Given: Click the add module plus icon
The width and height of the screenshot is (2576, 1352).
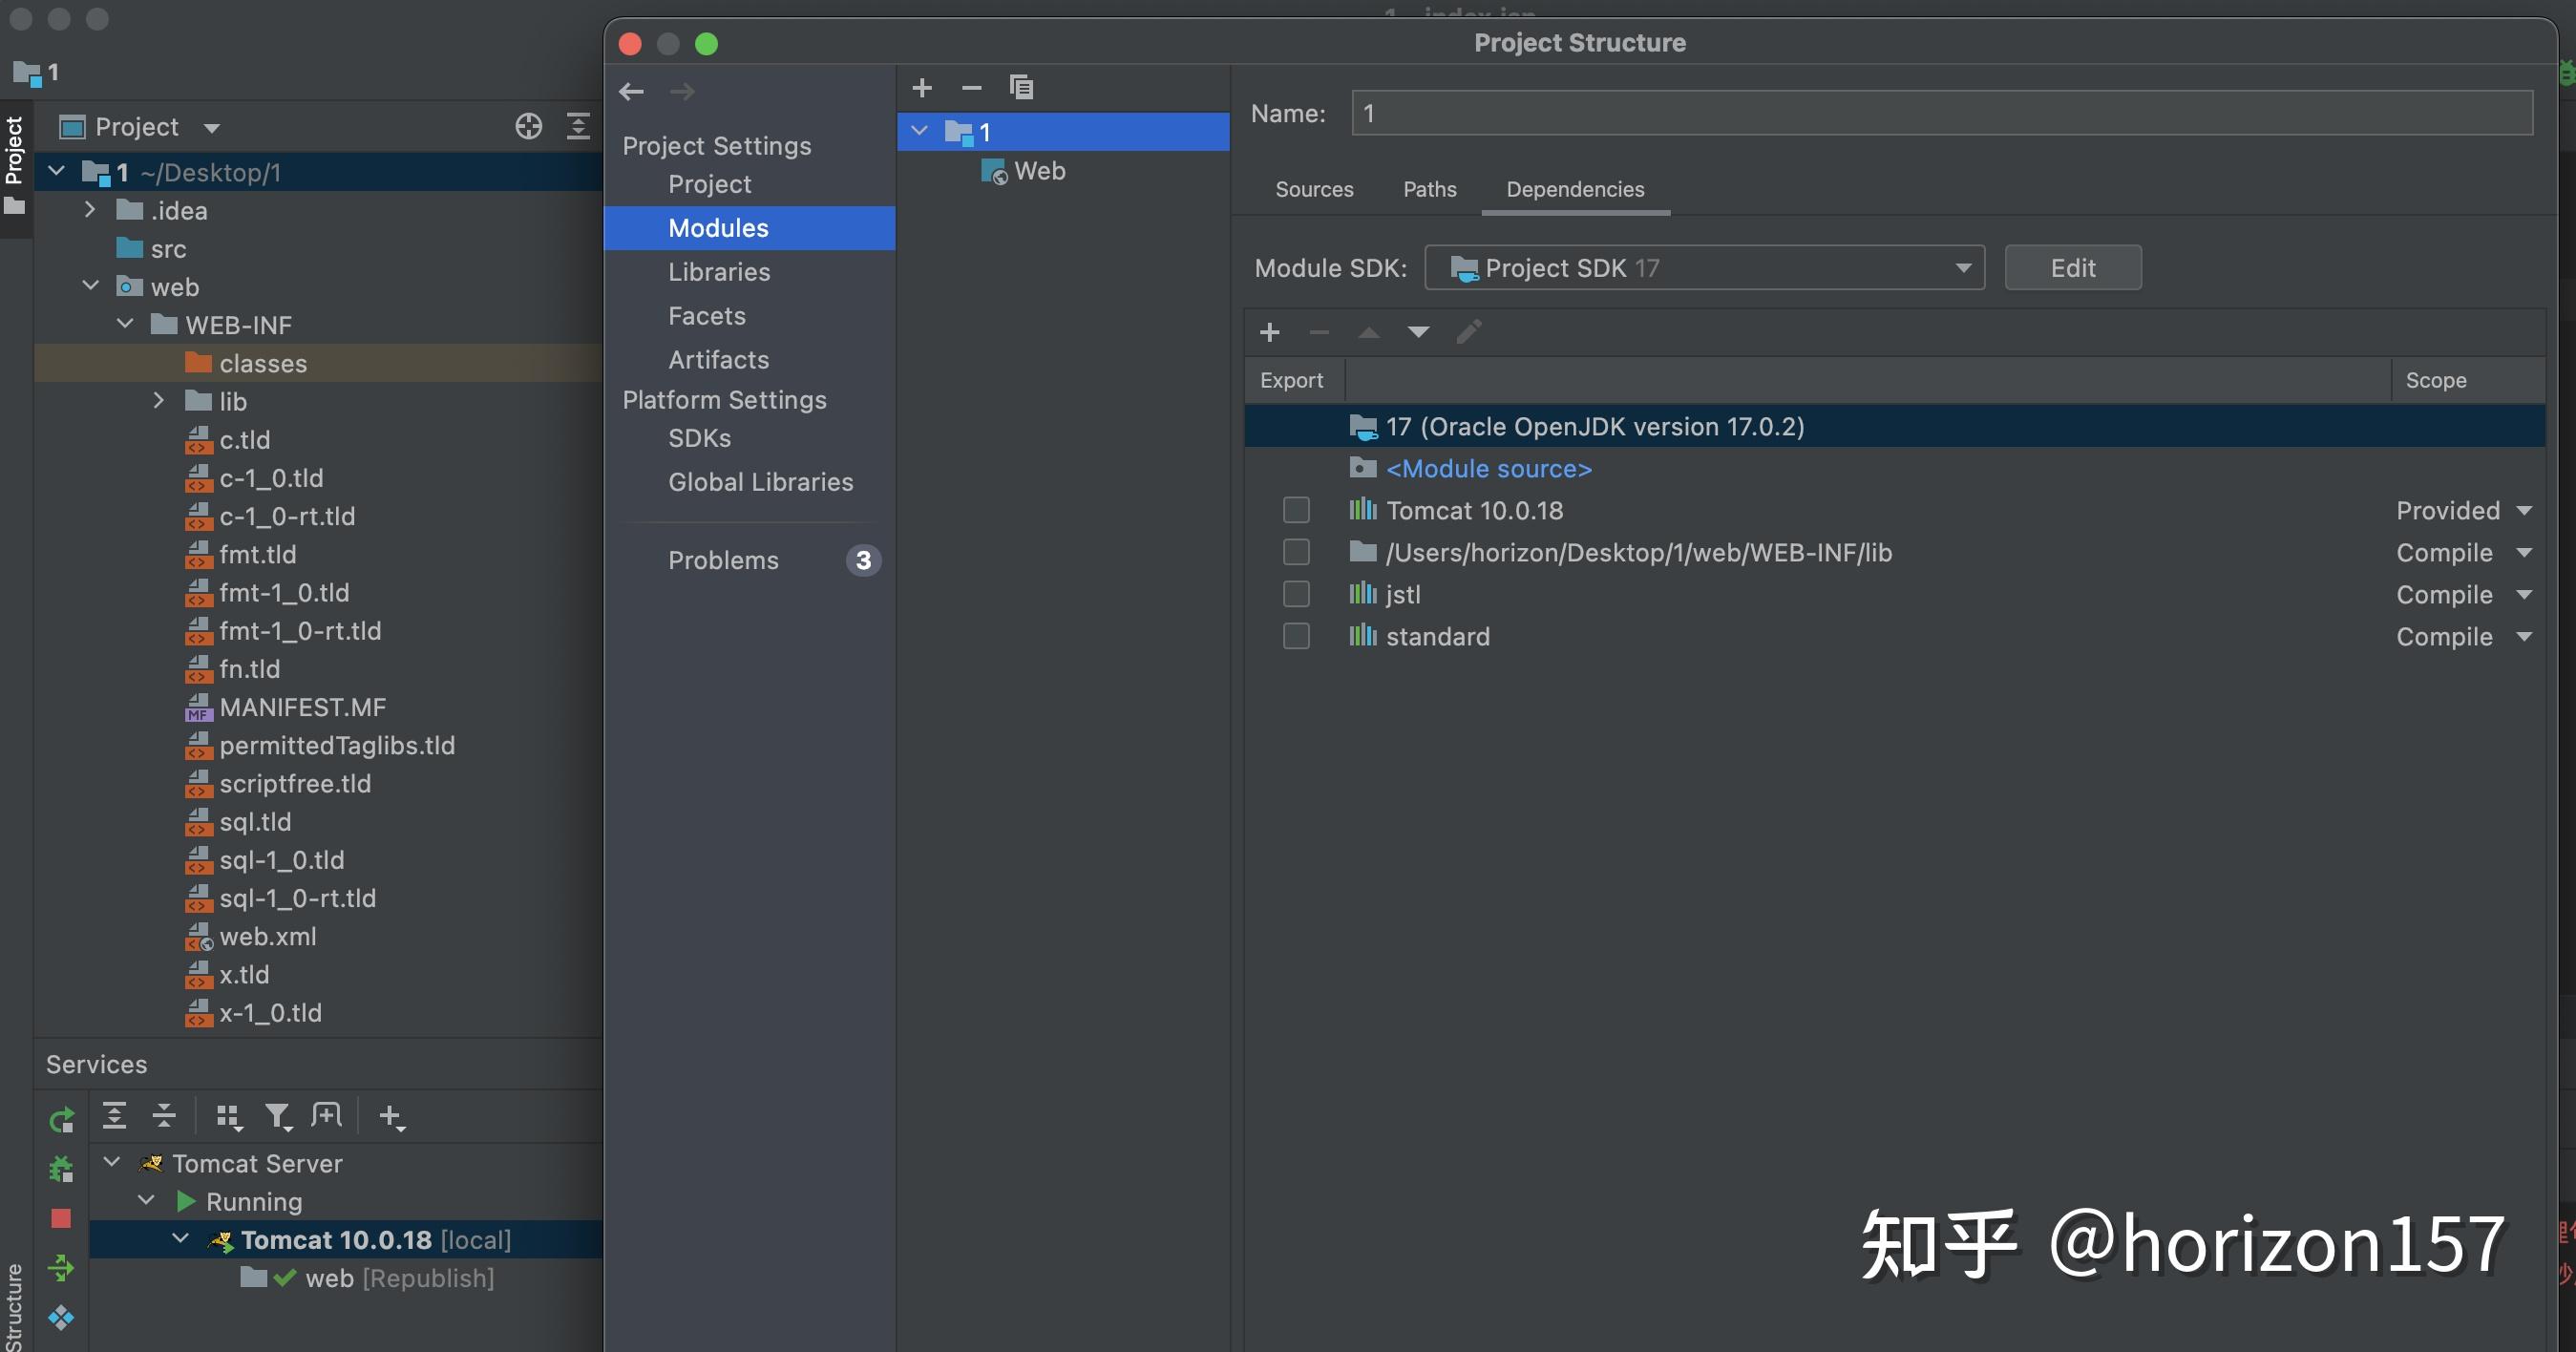Looking at the screenshot, I should [x=922, y=88].
